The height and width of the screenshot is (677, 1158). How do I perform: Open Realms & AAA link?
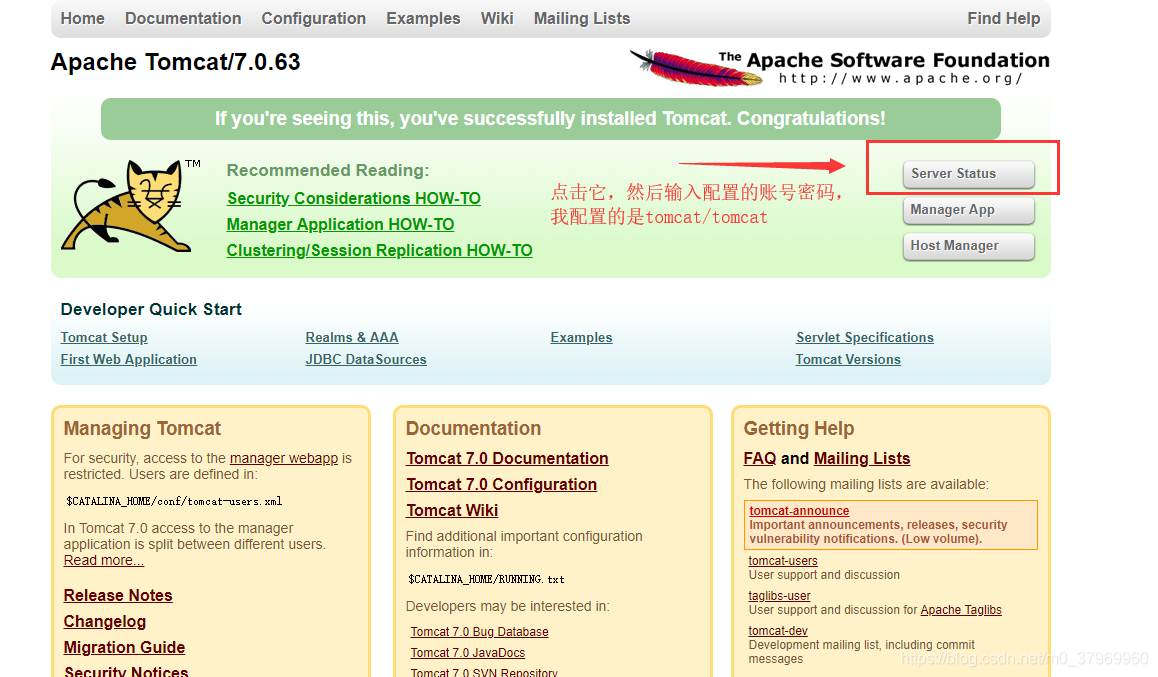click(352, 337)
